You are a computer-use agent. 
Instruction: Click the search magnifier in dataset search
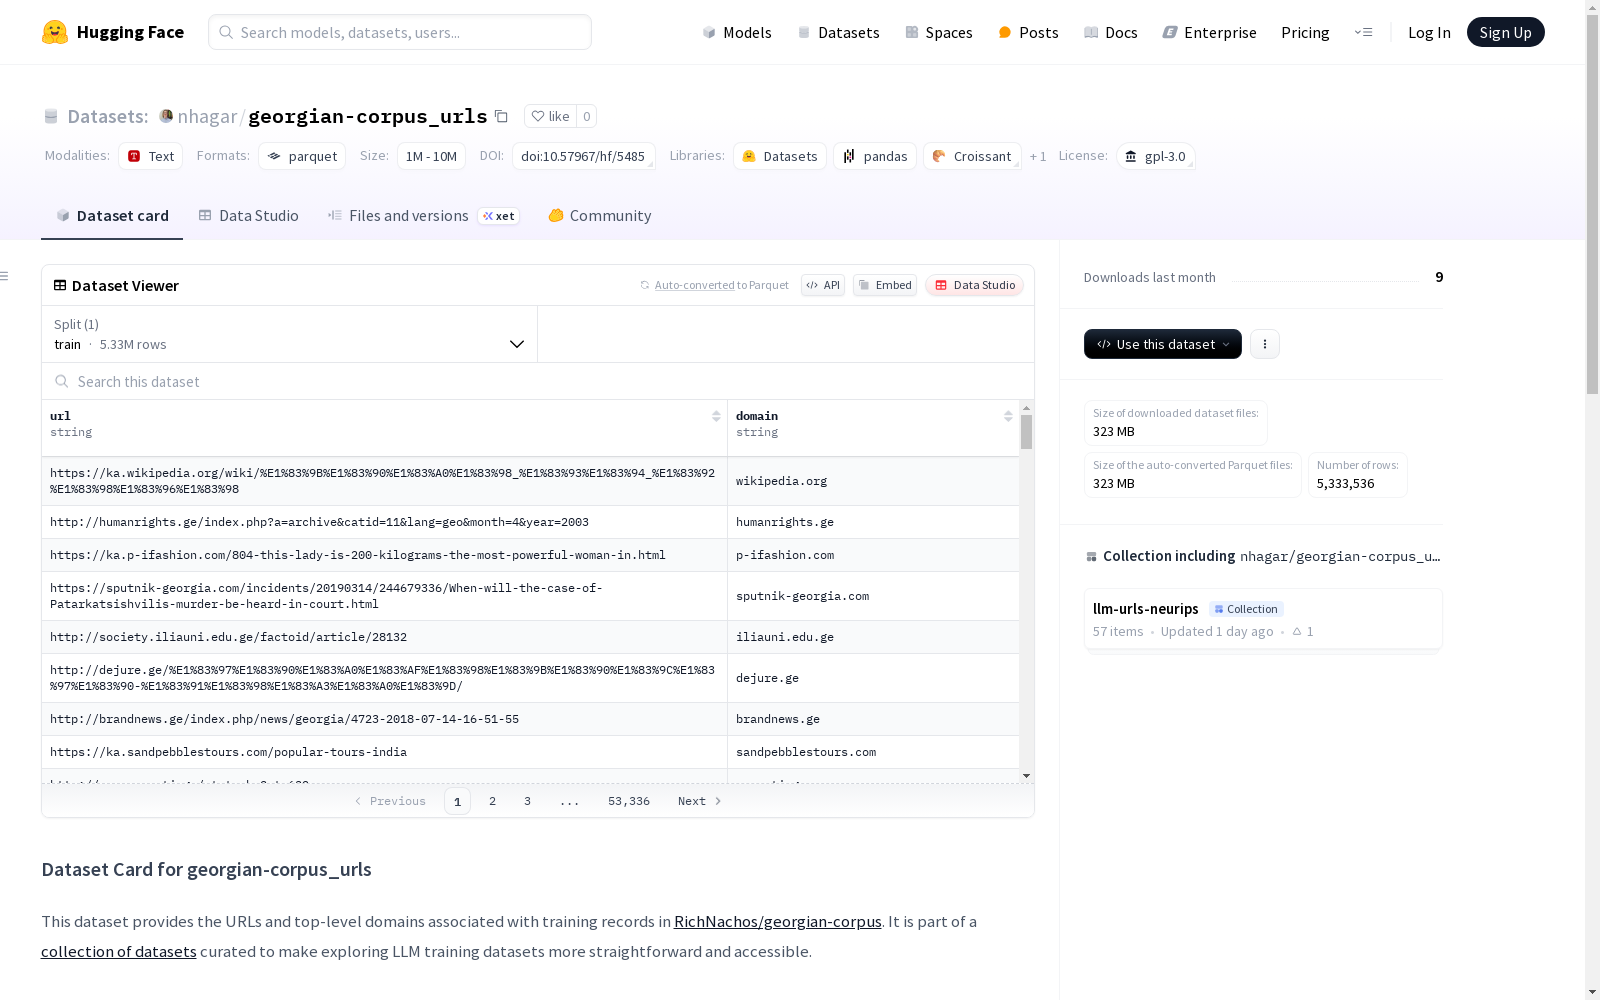(x=62, y=381)
